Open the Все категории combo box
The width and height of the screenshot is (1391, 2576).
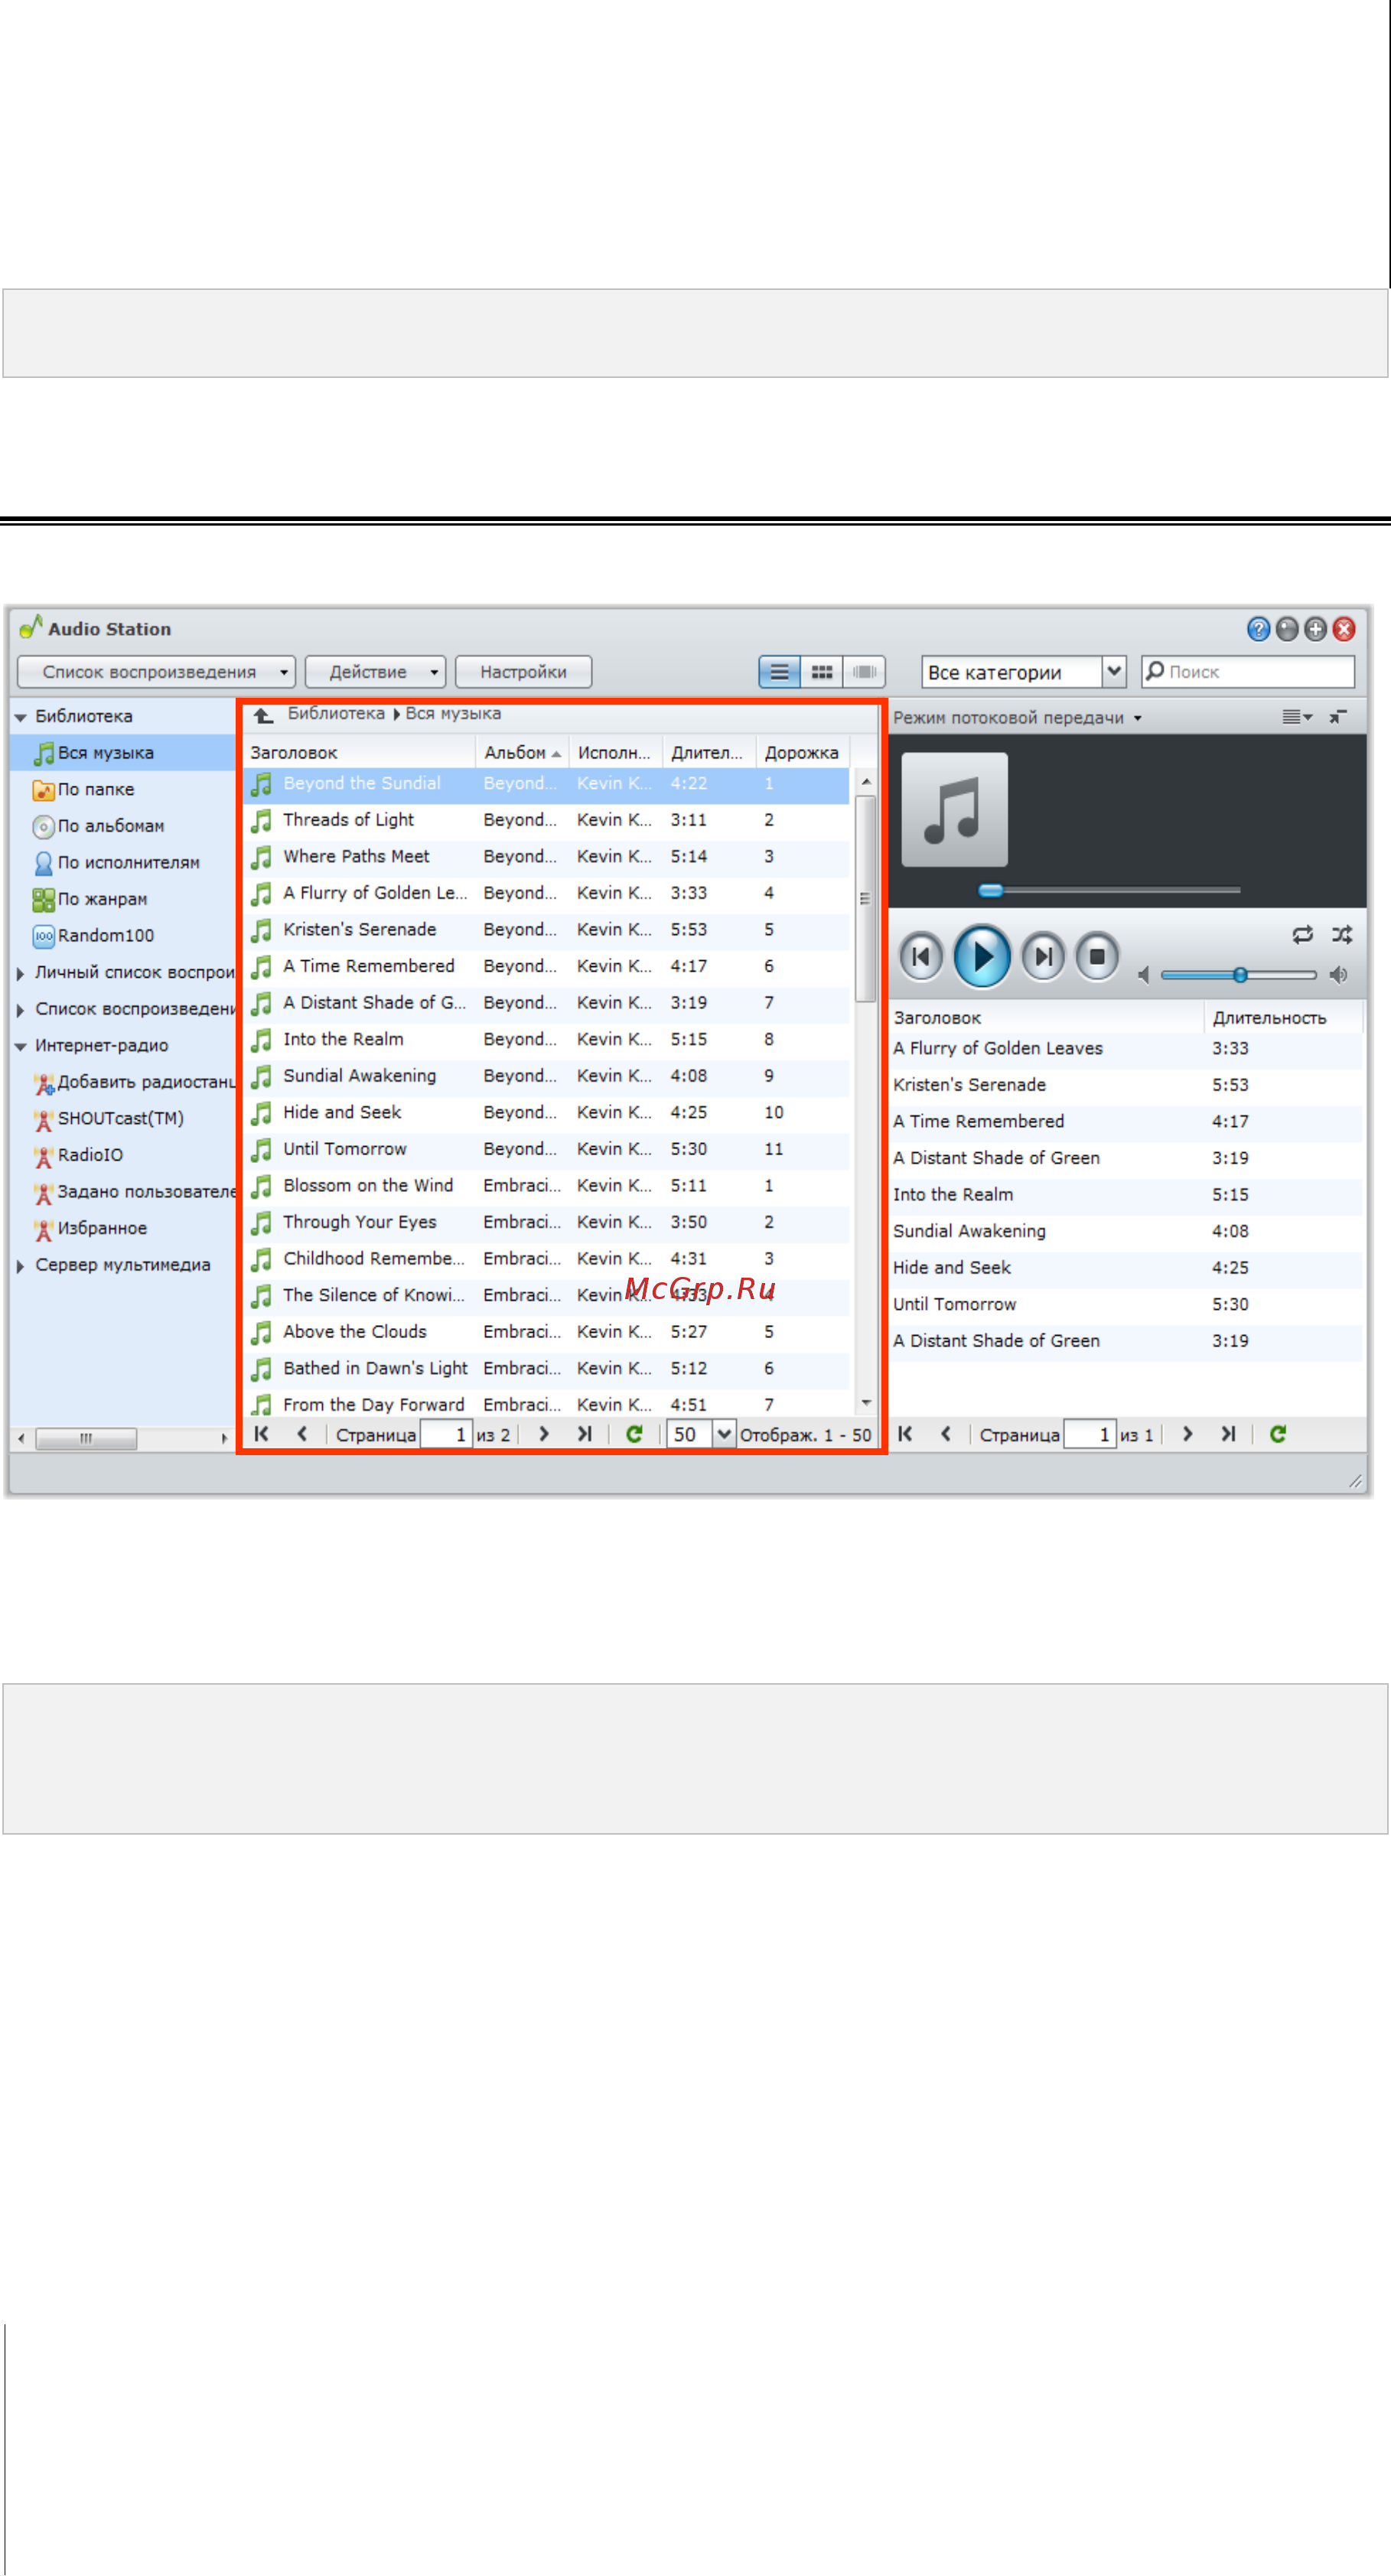tap(1024, 672)
